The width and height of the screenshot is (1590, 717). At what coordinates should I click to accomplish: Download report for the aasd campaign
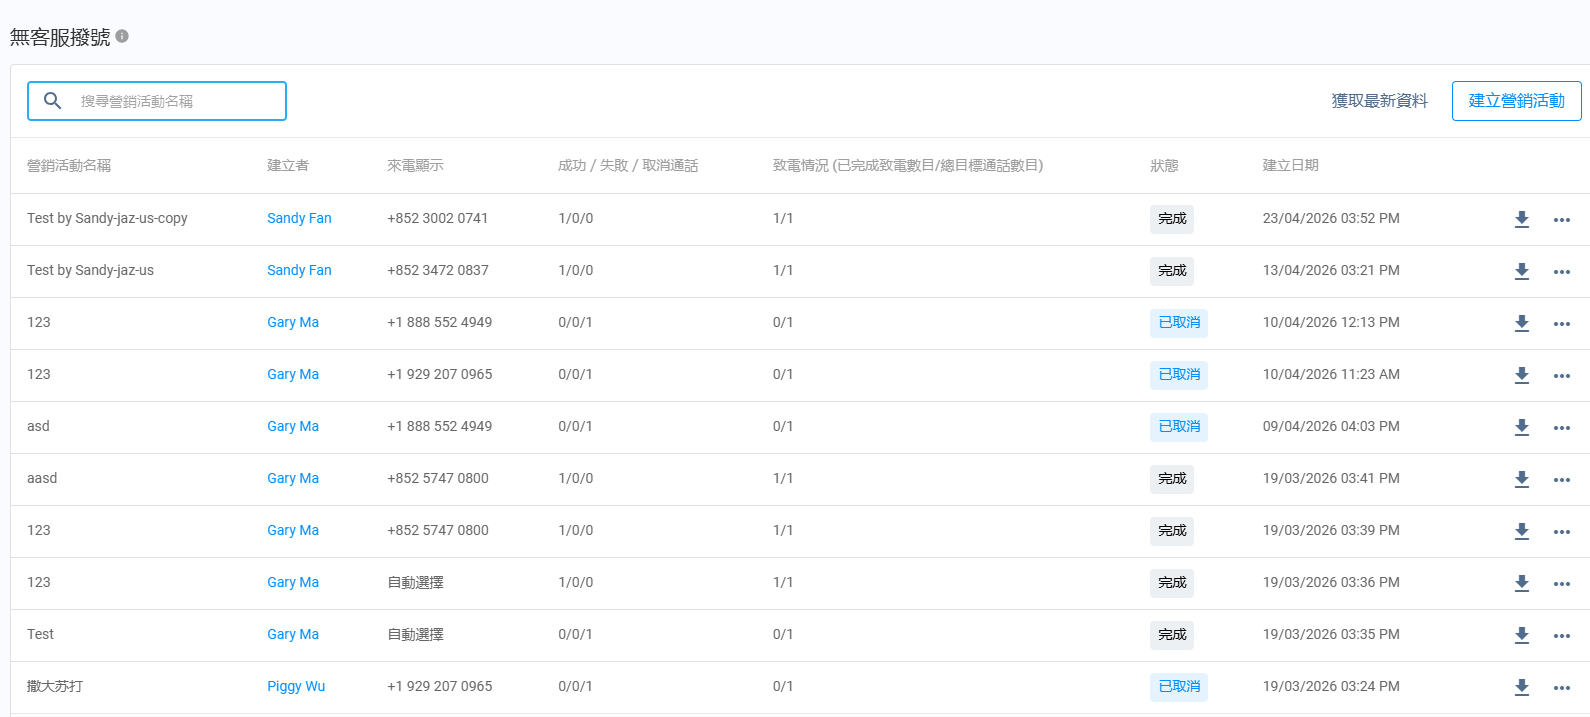pos(1522,480)
